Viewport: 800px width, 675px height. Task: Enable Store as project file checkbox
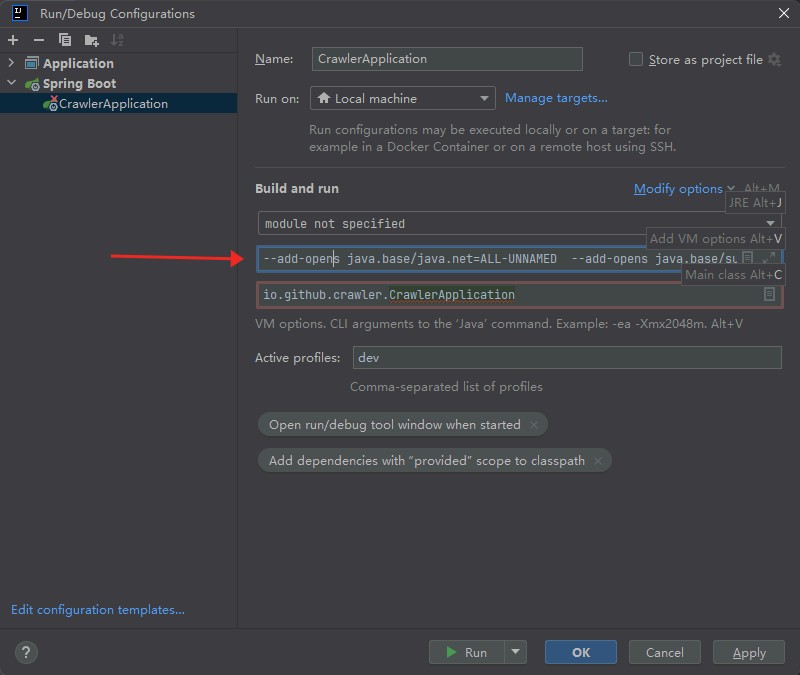coord(636,59)
